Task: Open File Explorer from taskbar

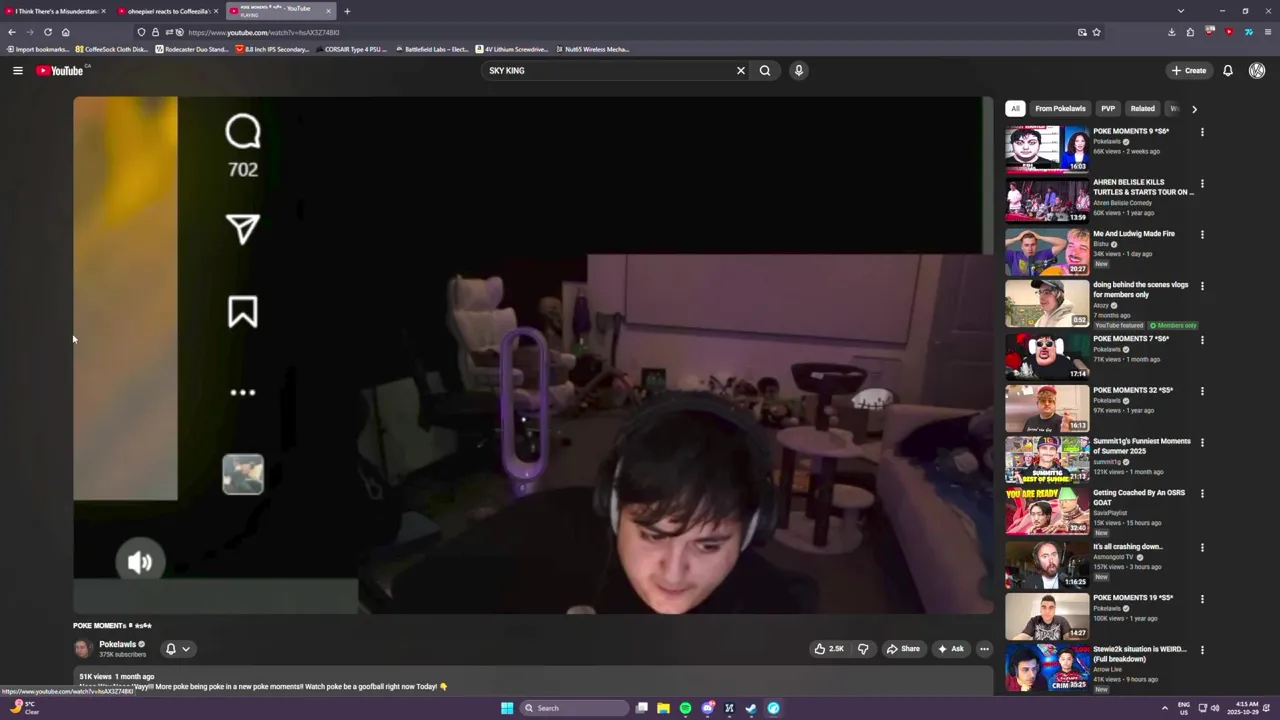Action: [x=663, y=708]
